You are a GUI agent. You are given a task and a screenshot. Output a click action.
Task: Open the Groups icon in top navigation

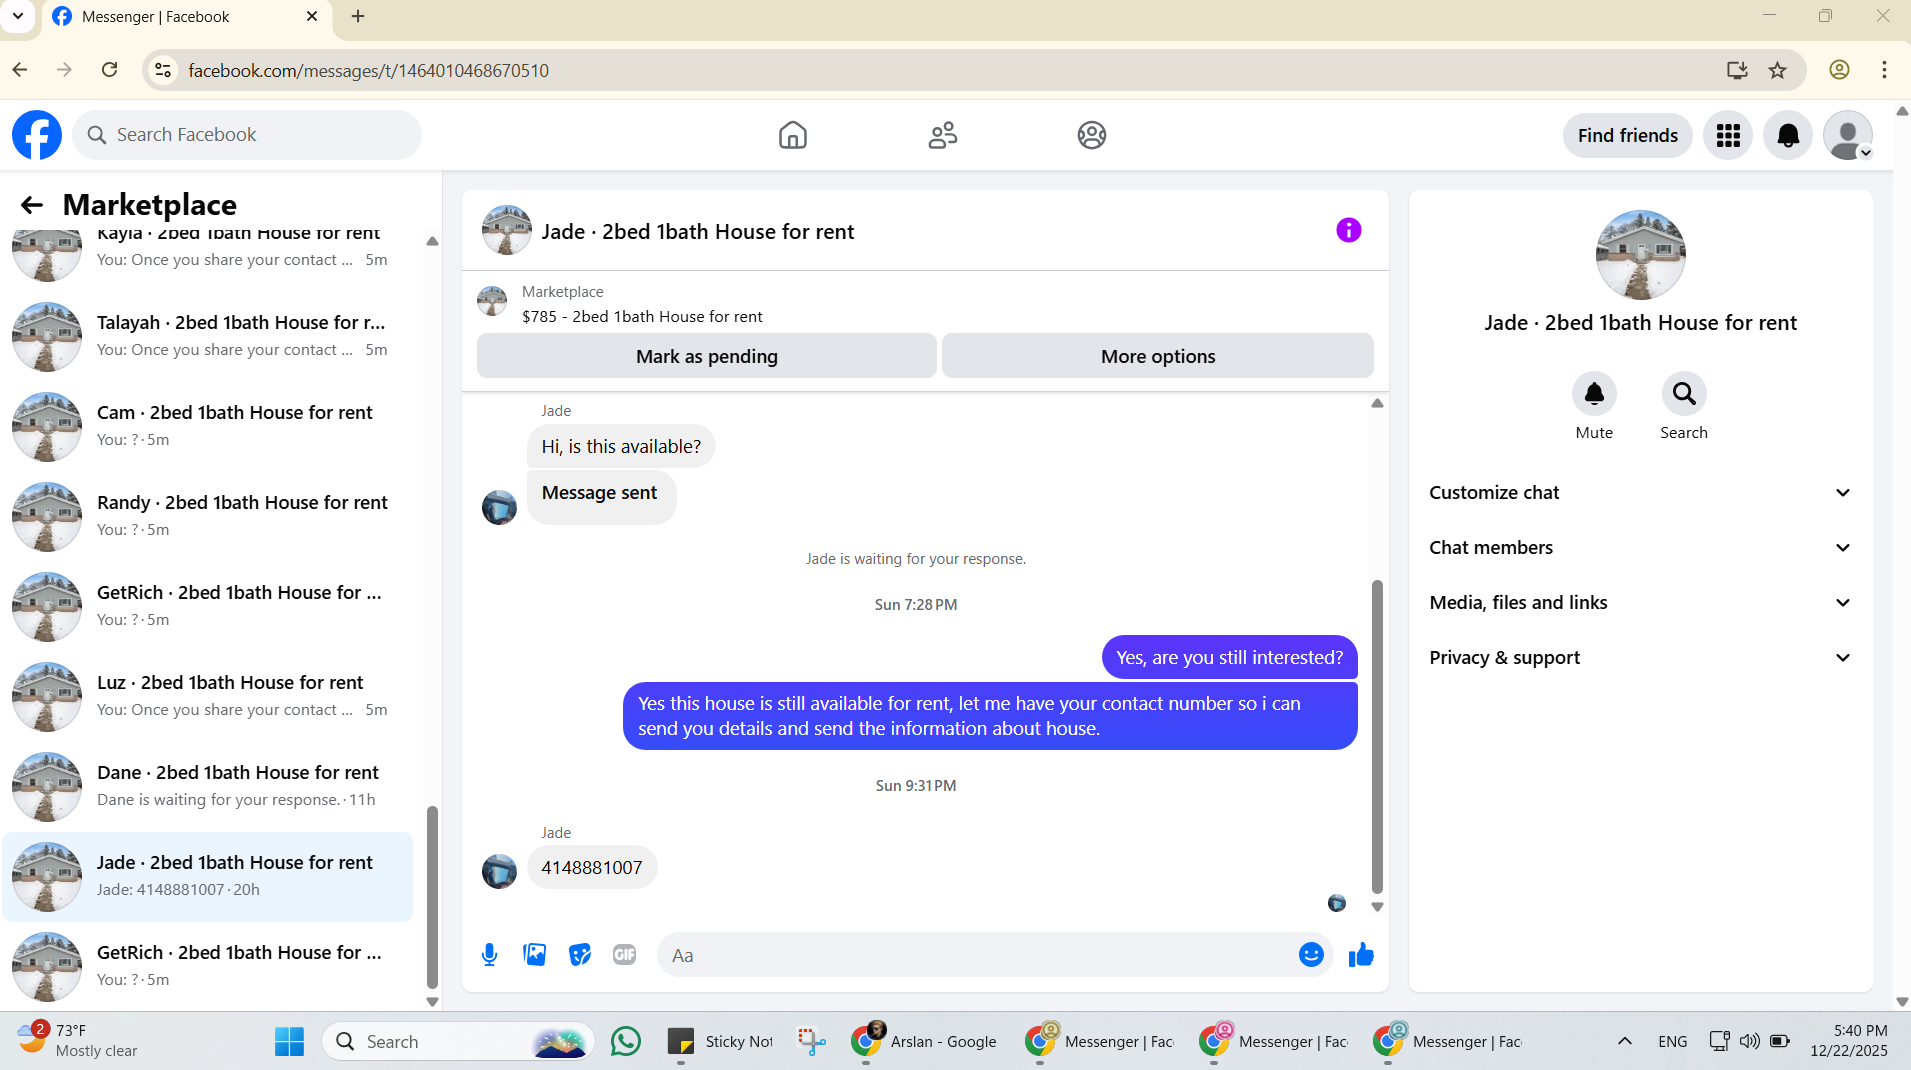point(1092,135)
